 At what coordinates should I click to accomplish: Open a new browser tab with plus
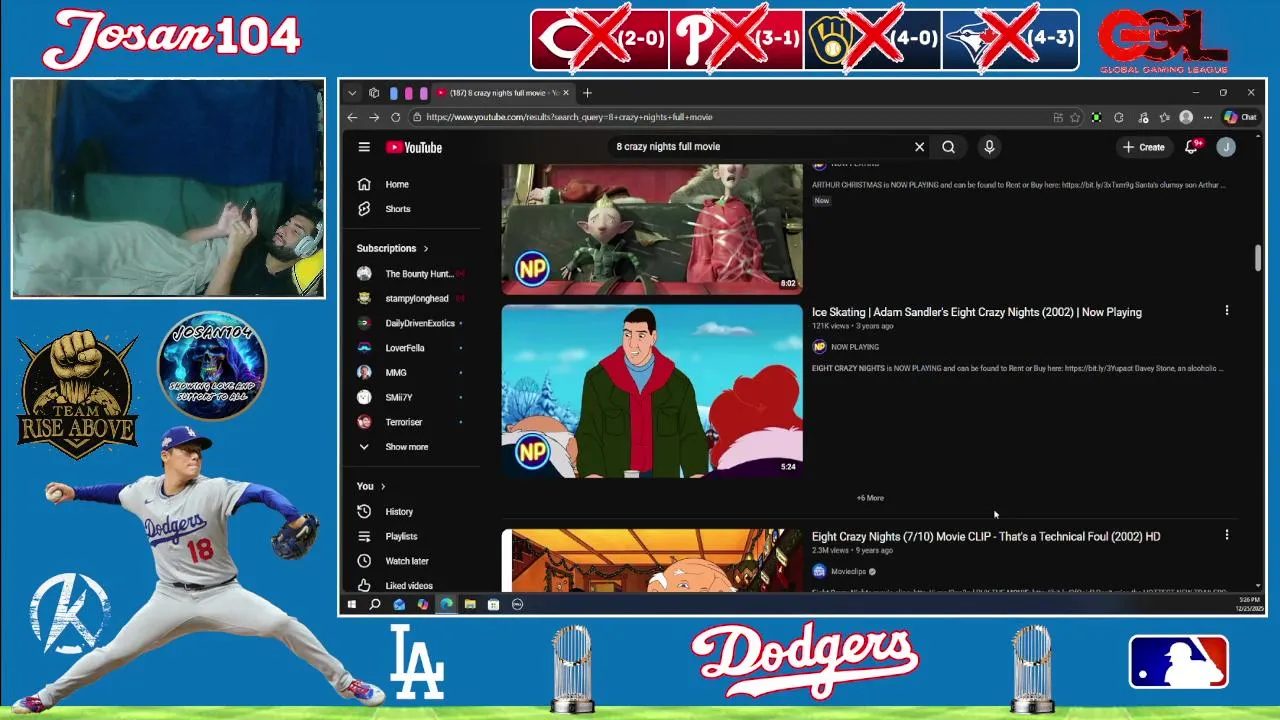(x=587, y=93)
